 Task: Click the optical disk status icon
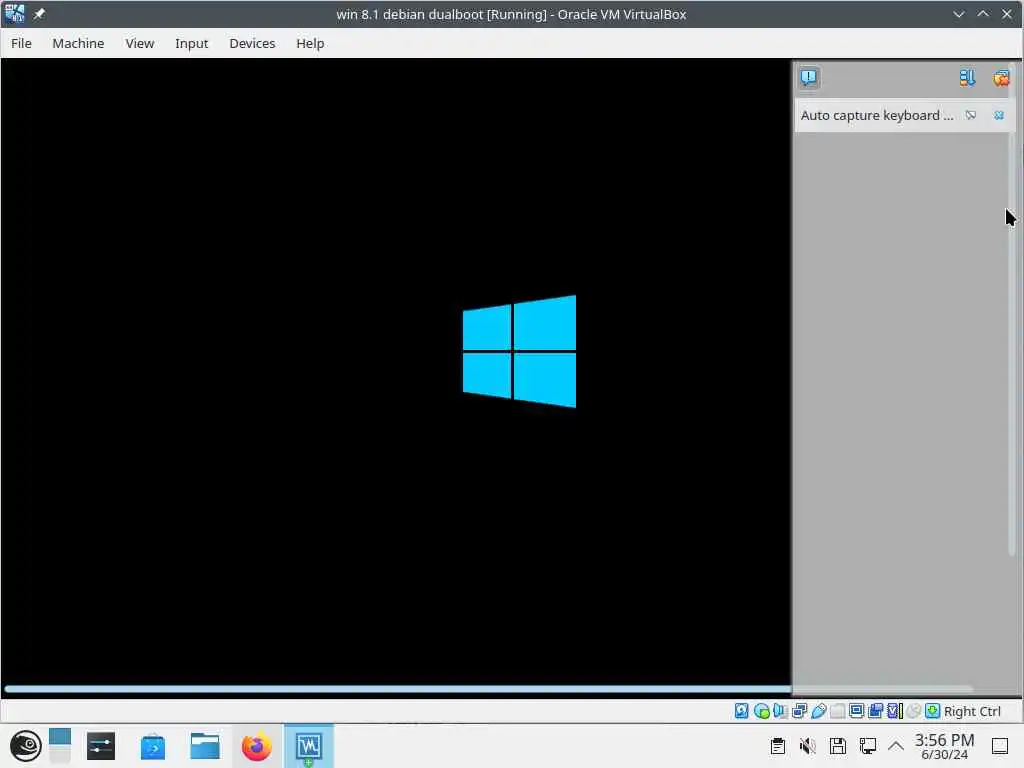[761, 711]
